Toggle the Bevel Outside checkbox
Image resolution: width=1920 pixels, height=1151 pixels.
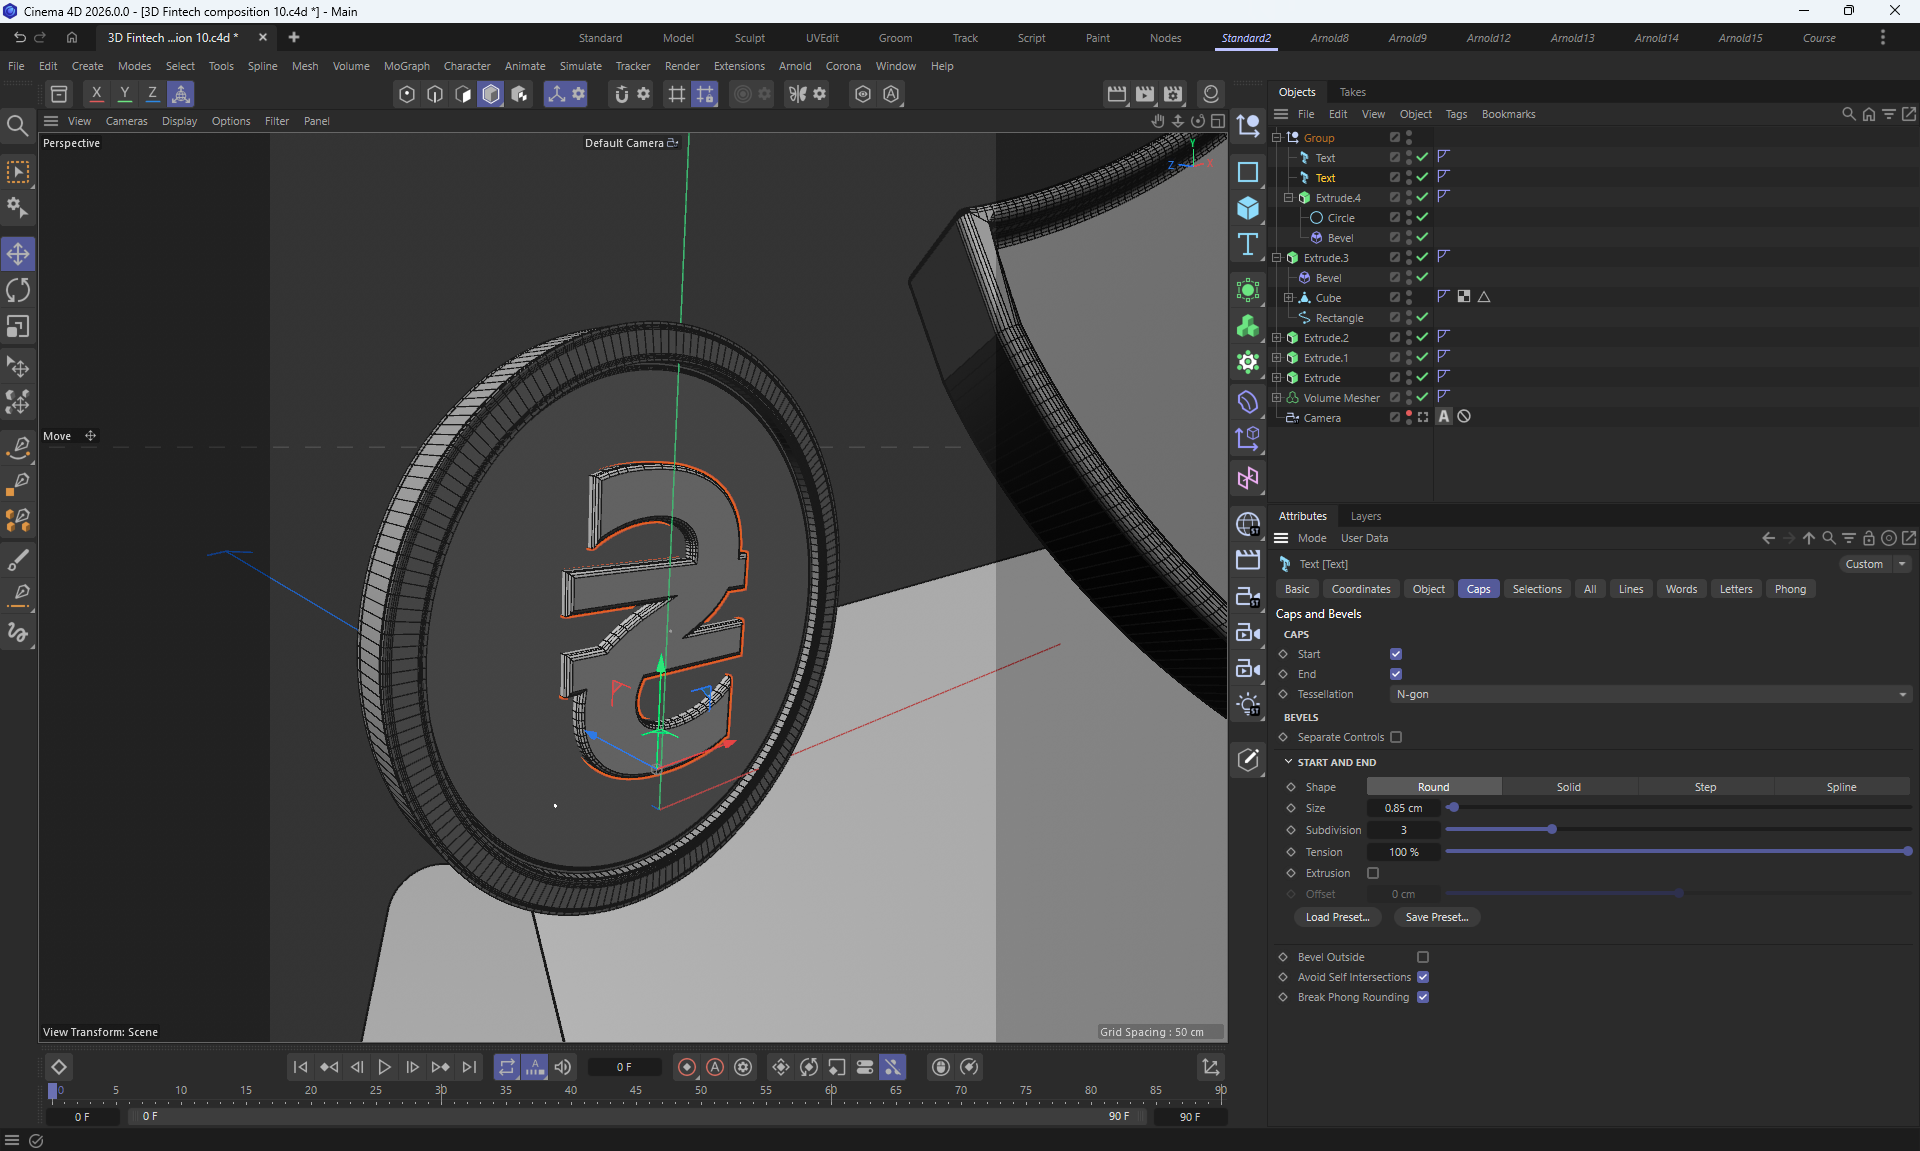[1423, 957]
